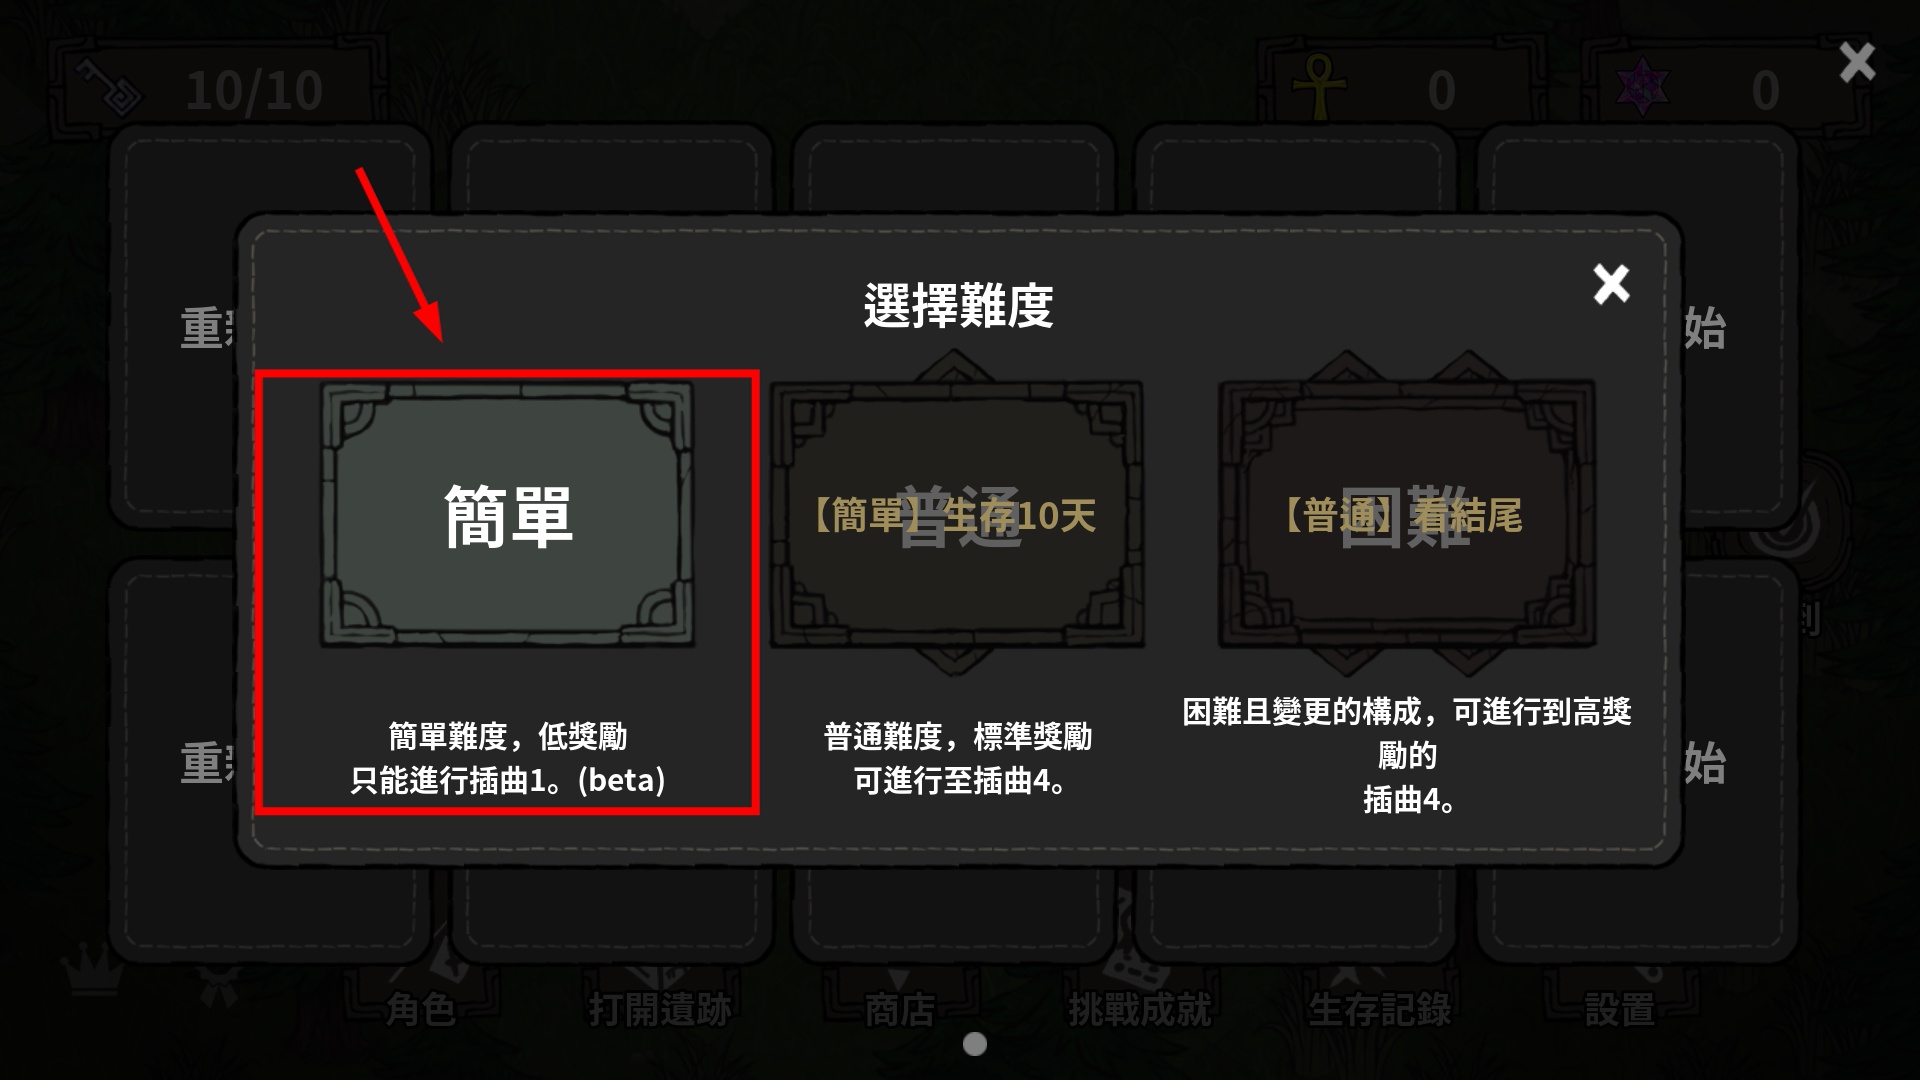Click the 普通難度，標準獎勵 description text
The height and width of the screenshot is (1080, 1920).
coord(958,737)
